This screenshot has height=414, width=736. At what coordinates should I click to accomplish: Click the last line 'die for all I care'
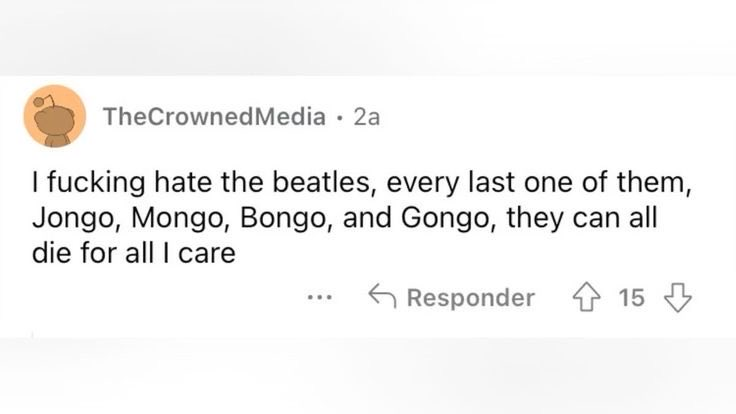(133, 253)
